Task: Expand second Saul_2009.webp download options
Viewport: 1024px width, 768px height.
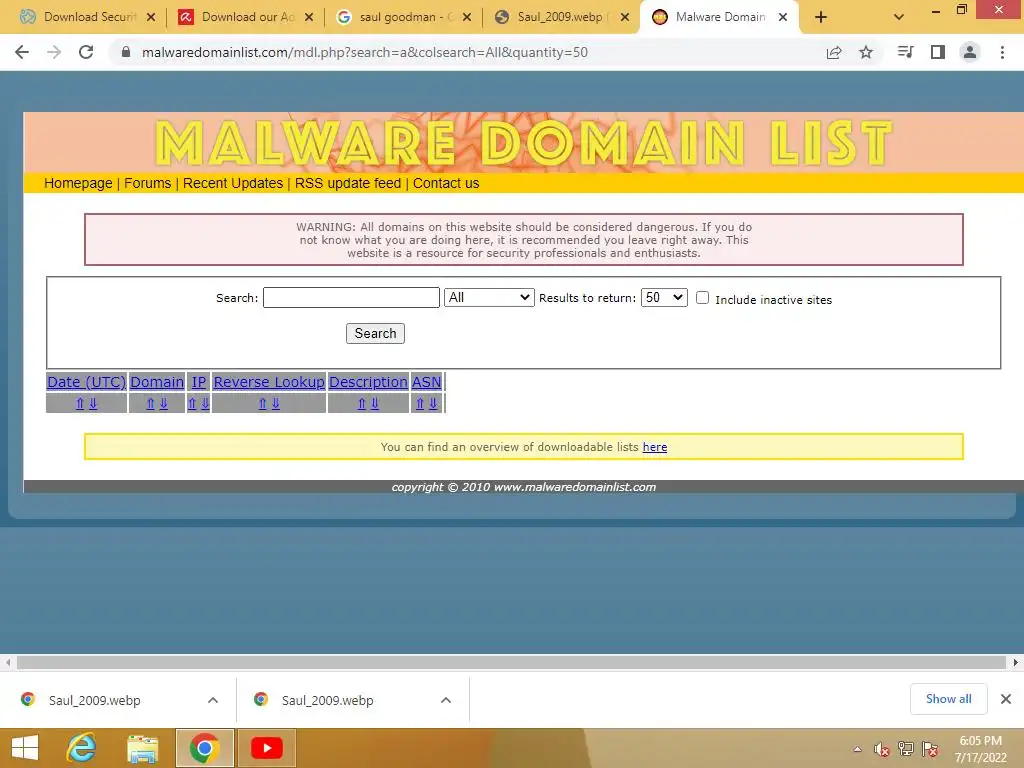Action: point(446,700)
